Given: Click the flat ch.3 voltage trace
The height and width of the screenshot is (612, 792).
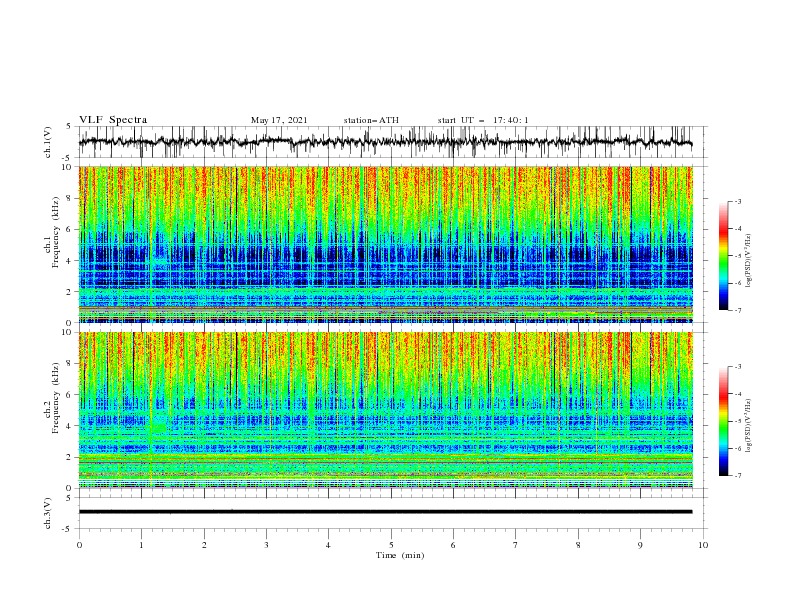Looking at the screenshot, I should pyautogui.click(x=385, y=512).
